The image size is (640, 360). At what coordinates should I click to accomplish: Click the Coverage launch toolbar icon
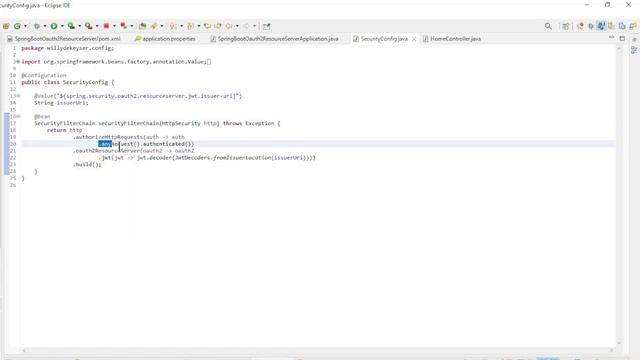click(71, 26)
